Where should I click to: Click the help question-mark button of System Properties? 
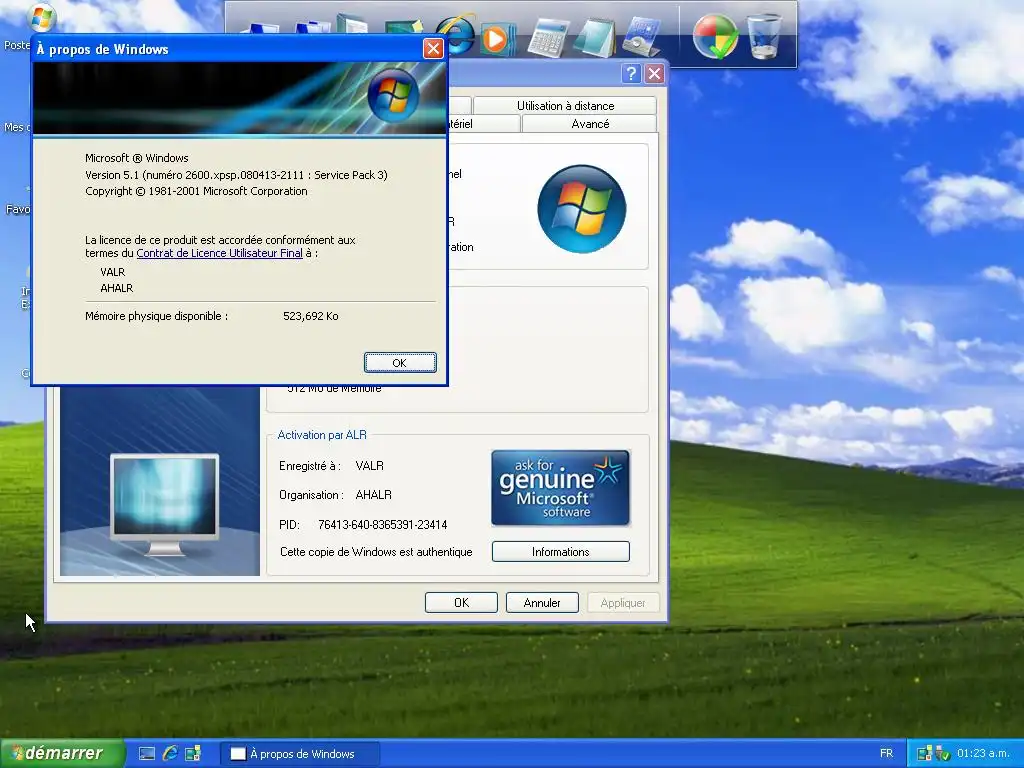tap(630, 74)
